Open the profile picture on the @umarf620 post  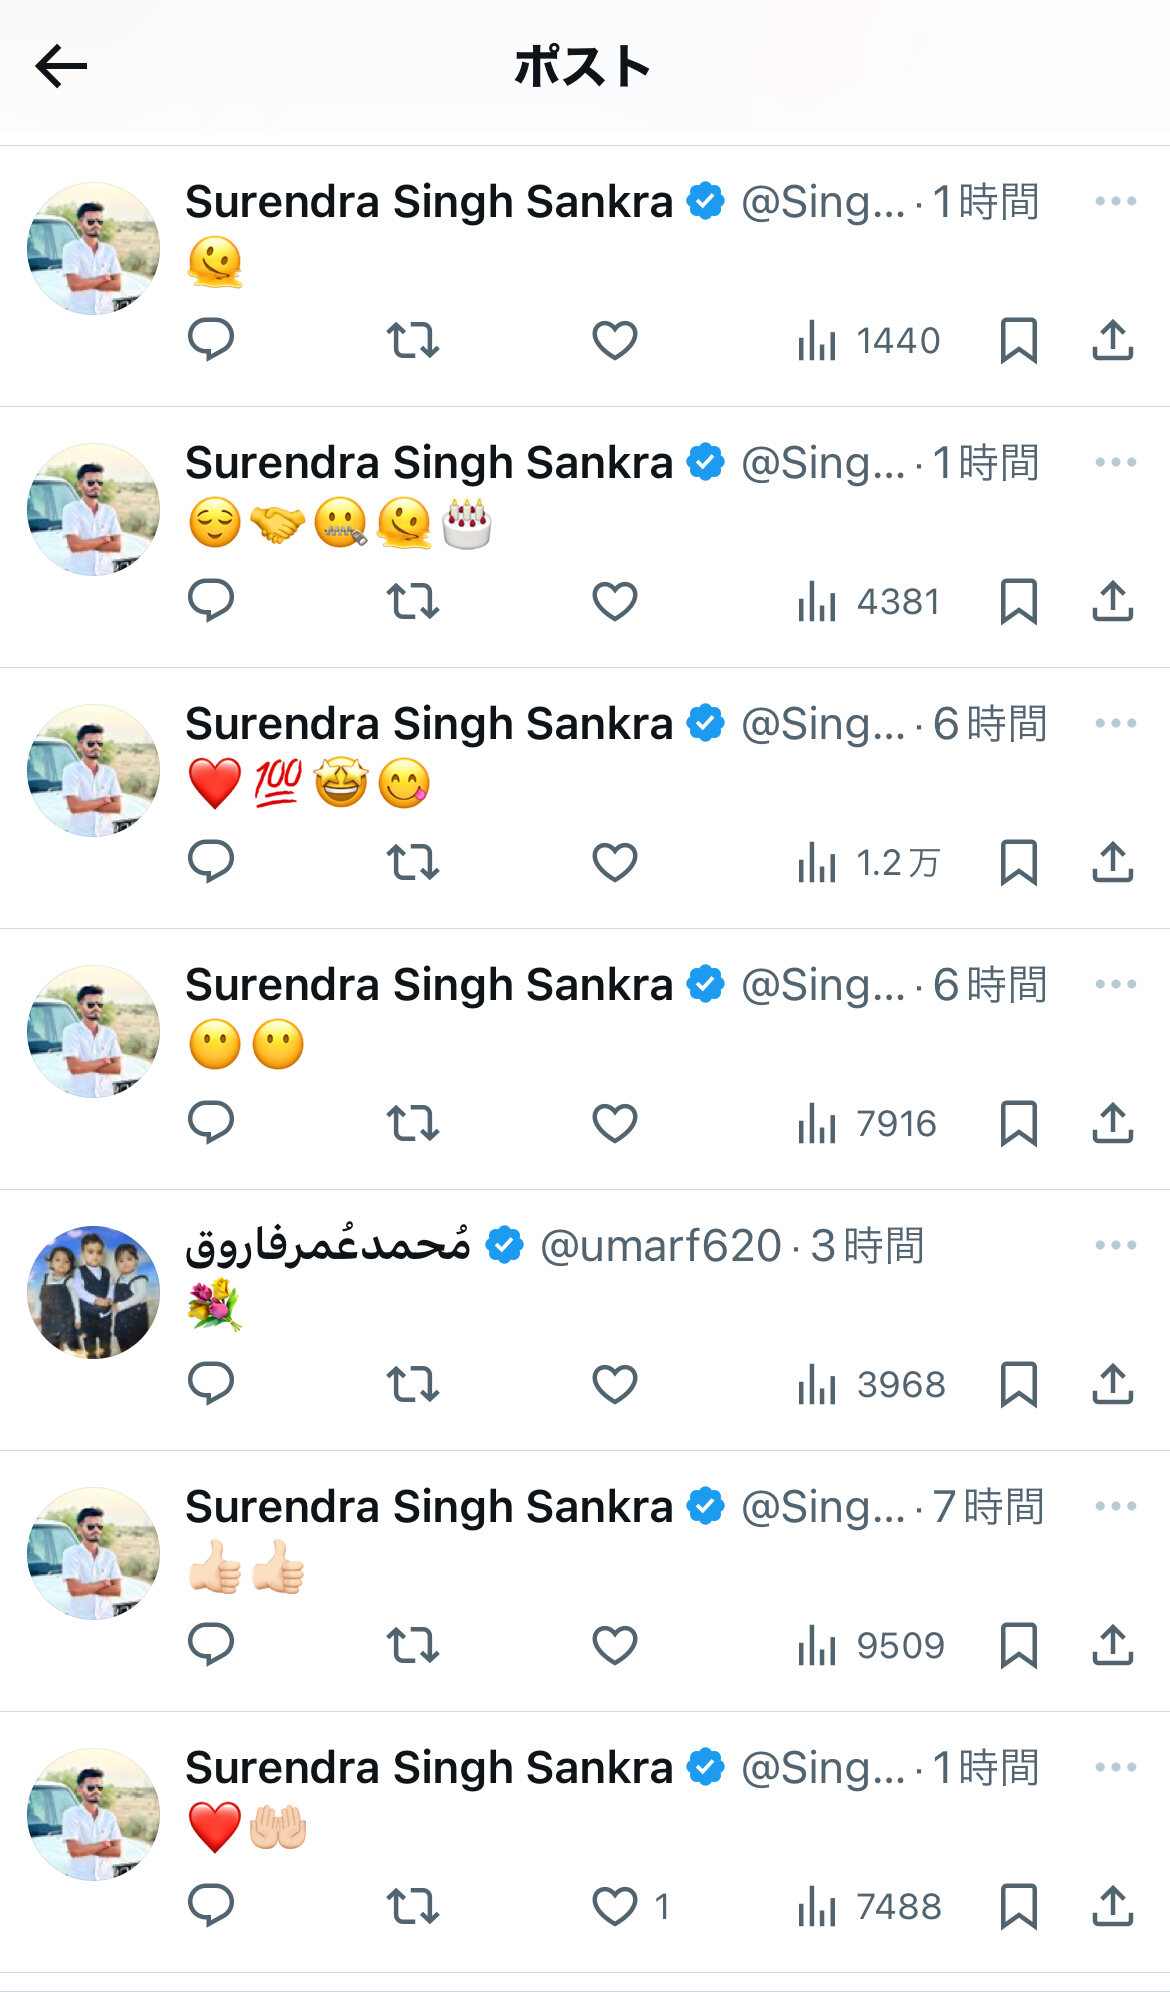pos(93,1292)
